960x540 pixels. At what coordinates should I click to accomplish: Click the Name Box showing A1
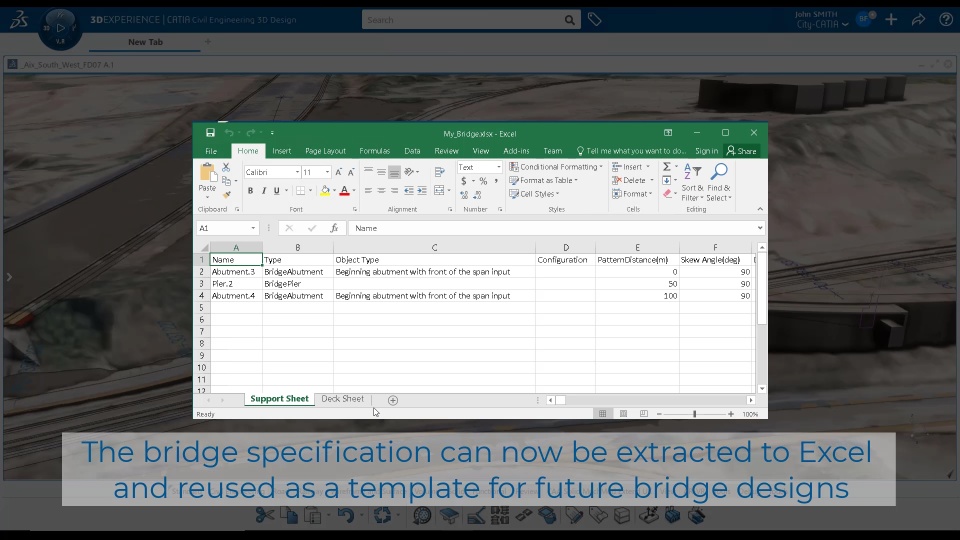[227, 228]
